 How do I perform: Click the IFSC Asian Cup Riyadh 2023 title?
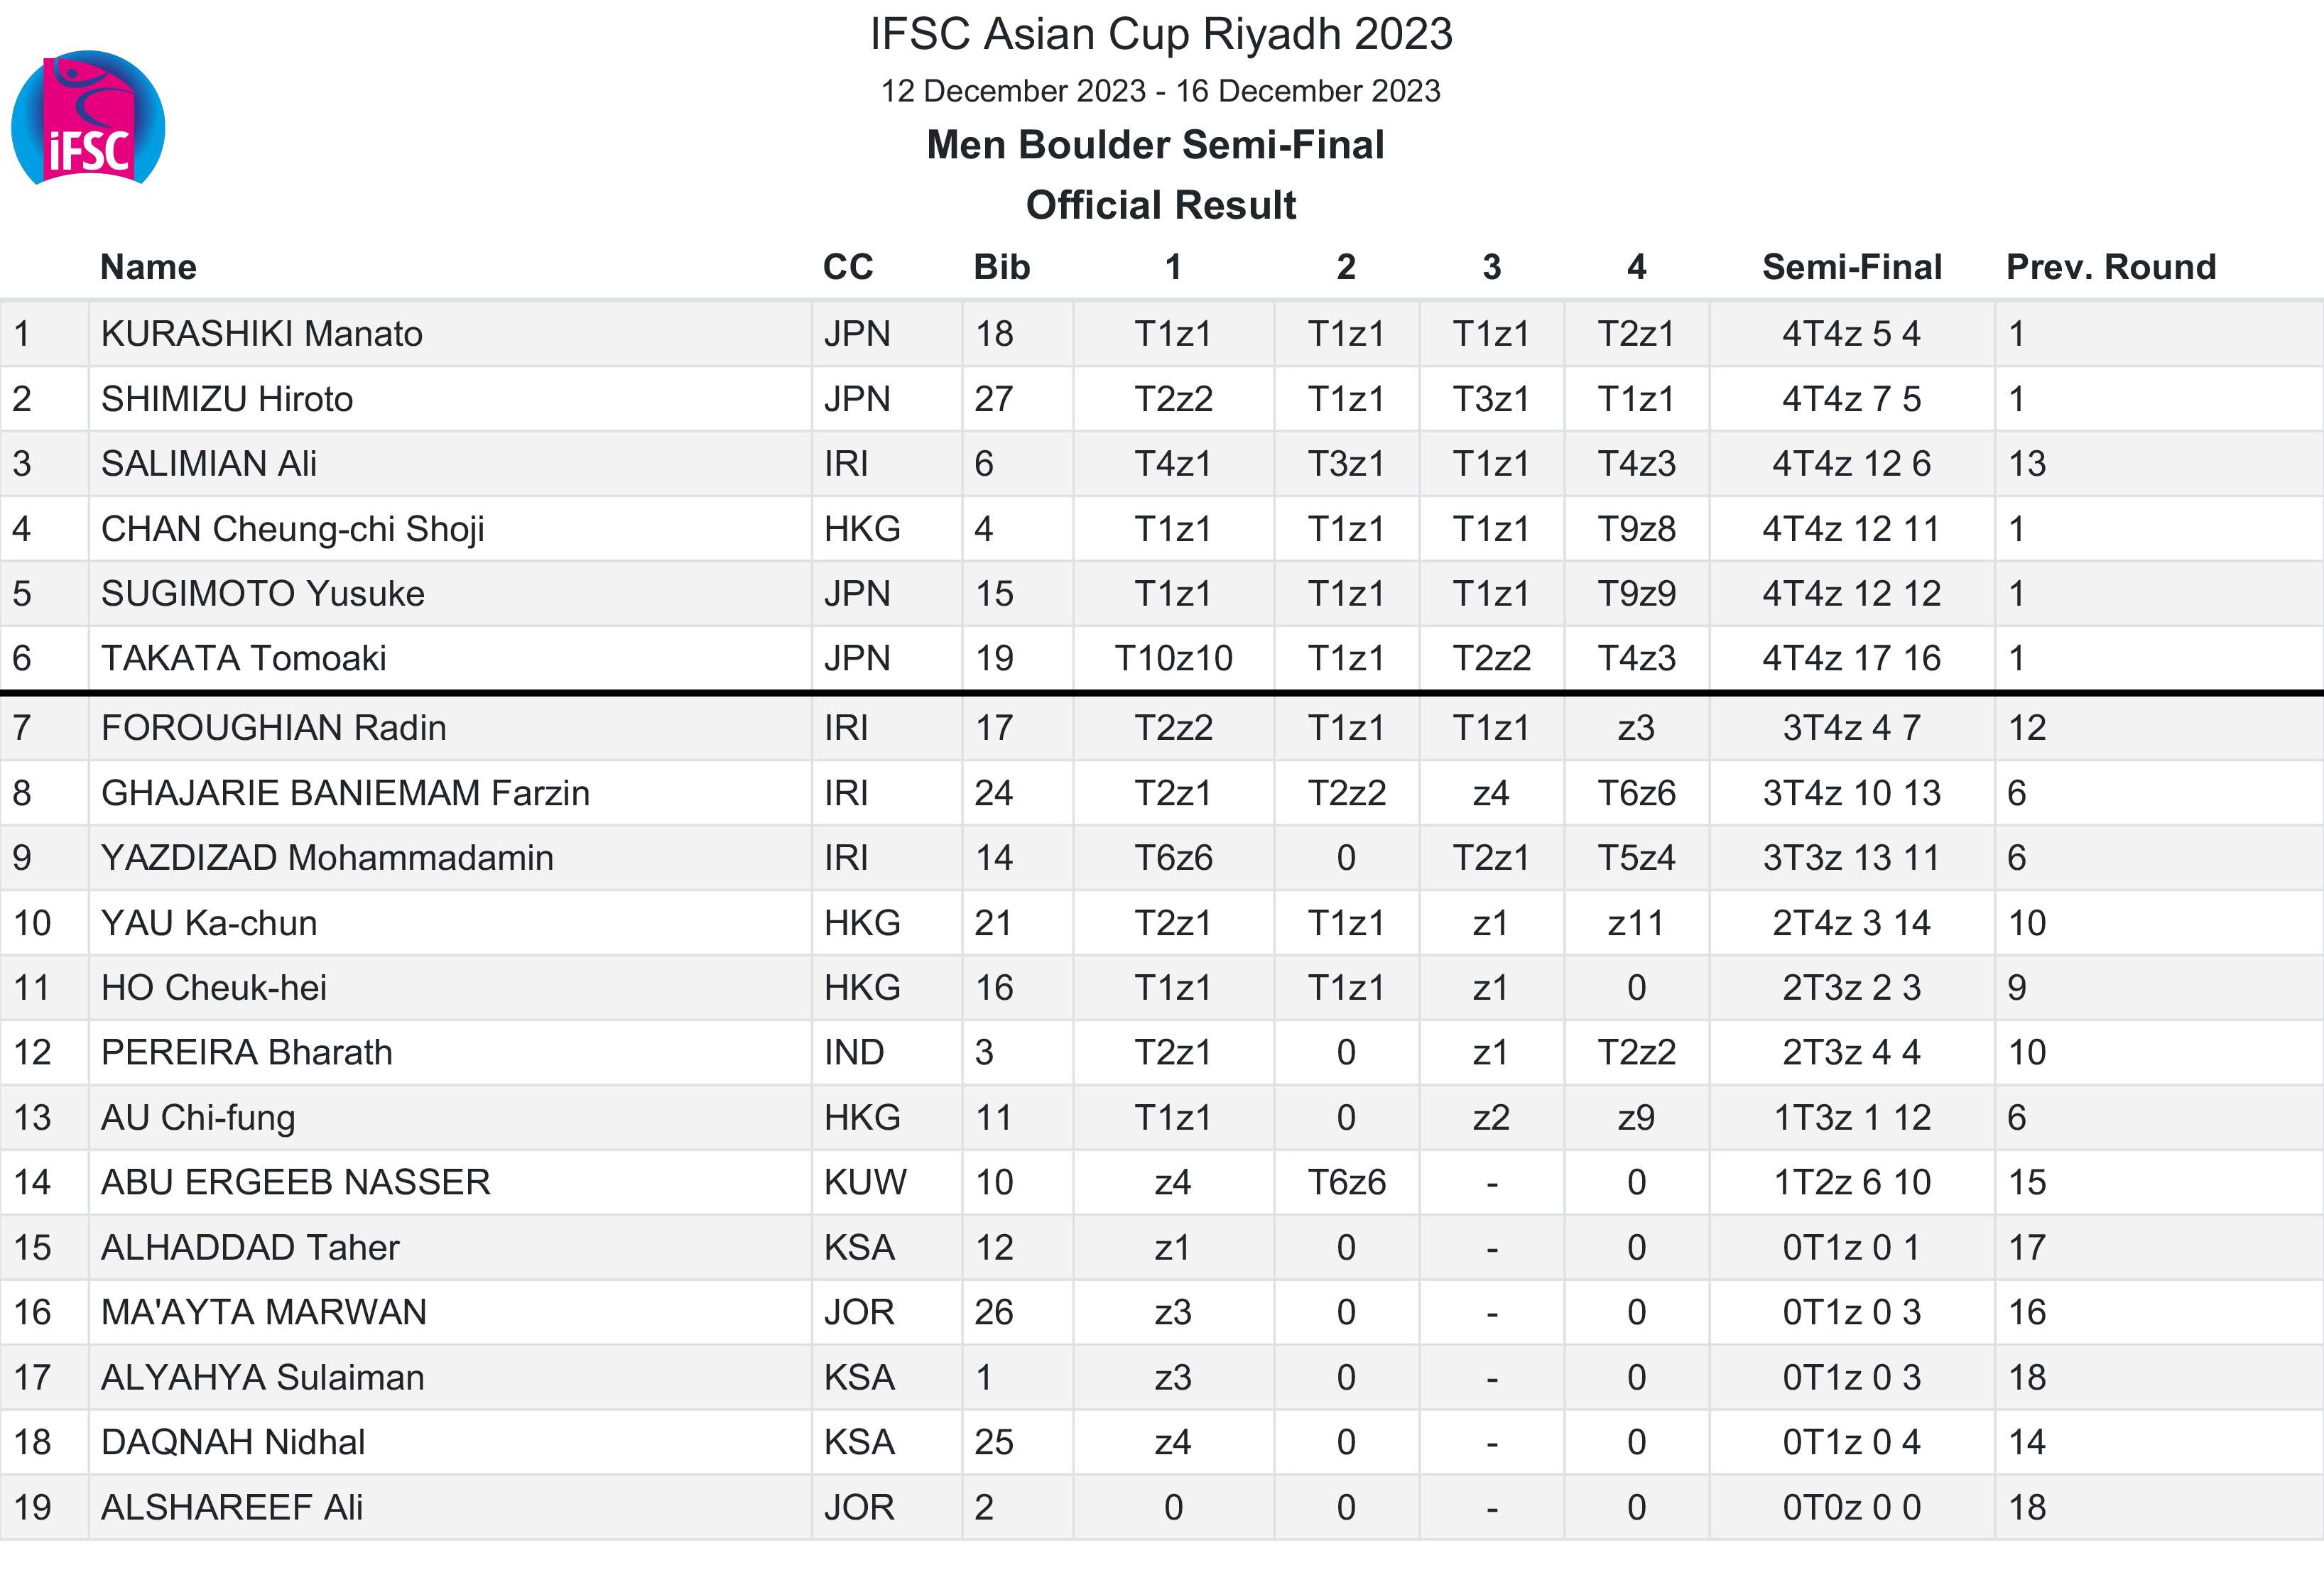1161,34
